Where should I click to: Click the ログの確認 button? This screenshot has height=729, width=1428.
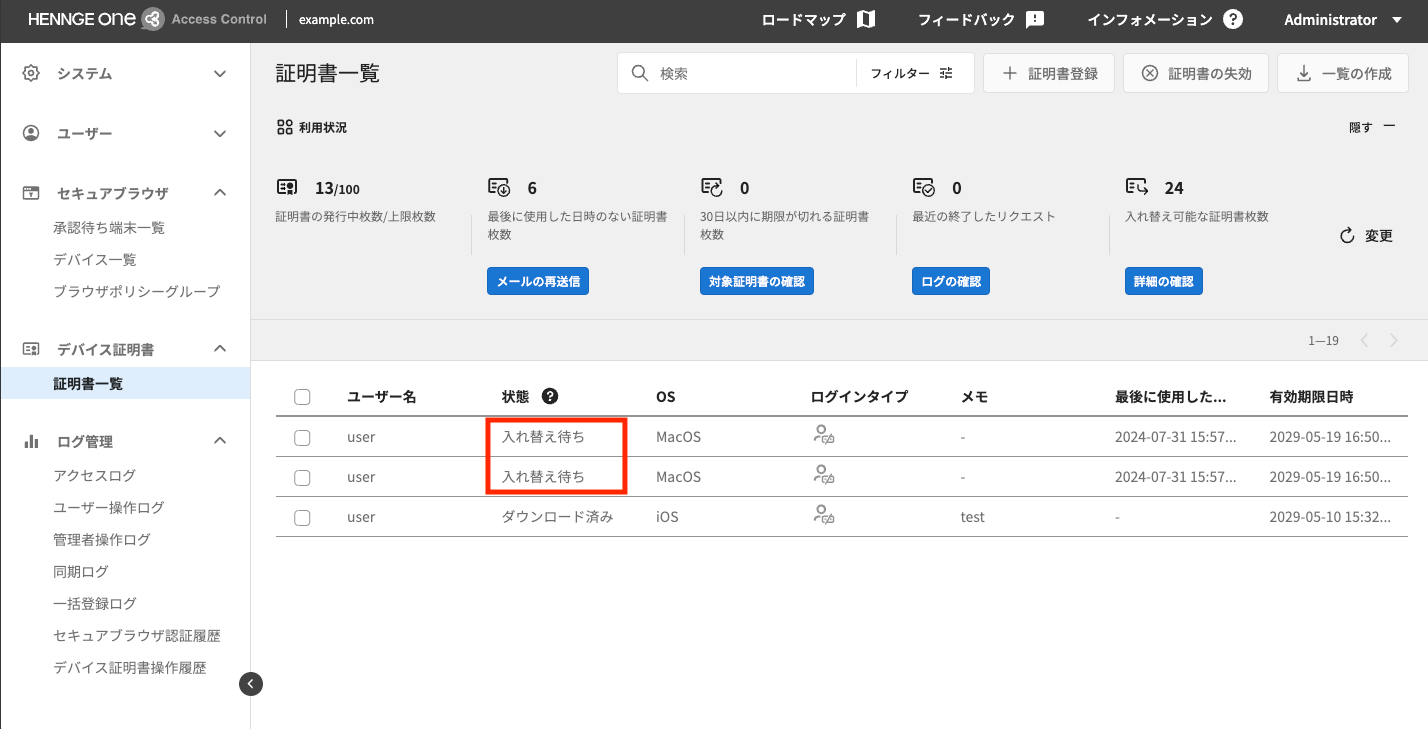[x=950, y=282]
